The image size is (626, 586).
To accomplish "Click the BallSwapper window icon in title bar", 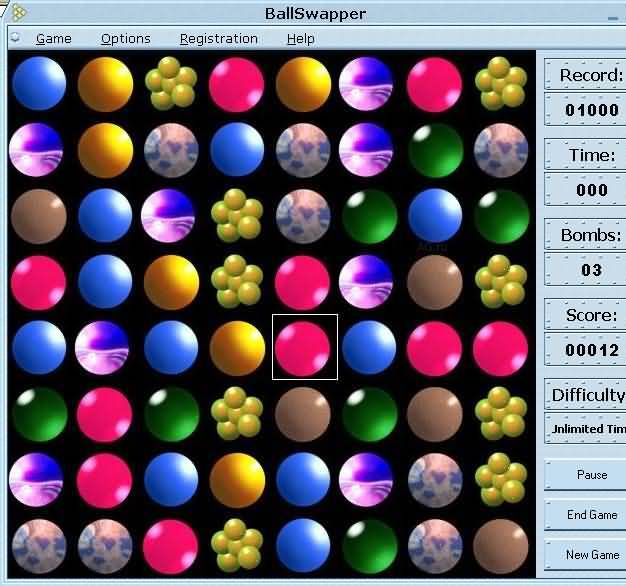I will pyautogui.click(x=18, y=13).
